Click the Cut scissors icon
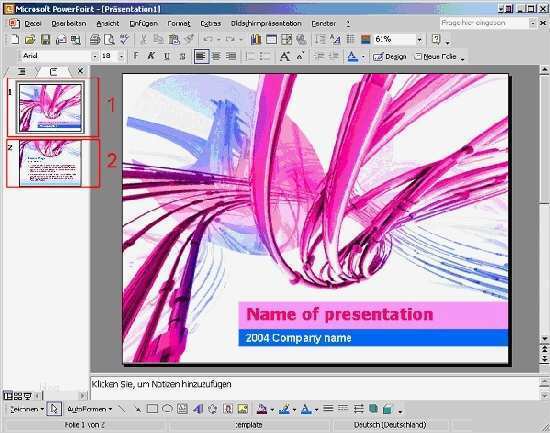The width and height of the screenshot is (550, 433). tap(143, 39)
